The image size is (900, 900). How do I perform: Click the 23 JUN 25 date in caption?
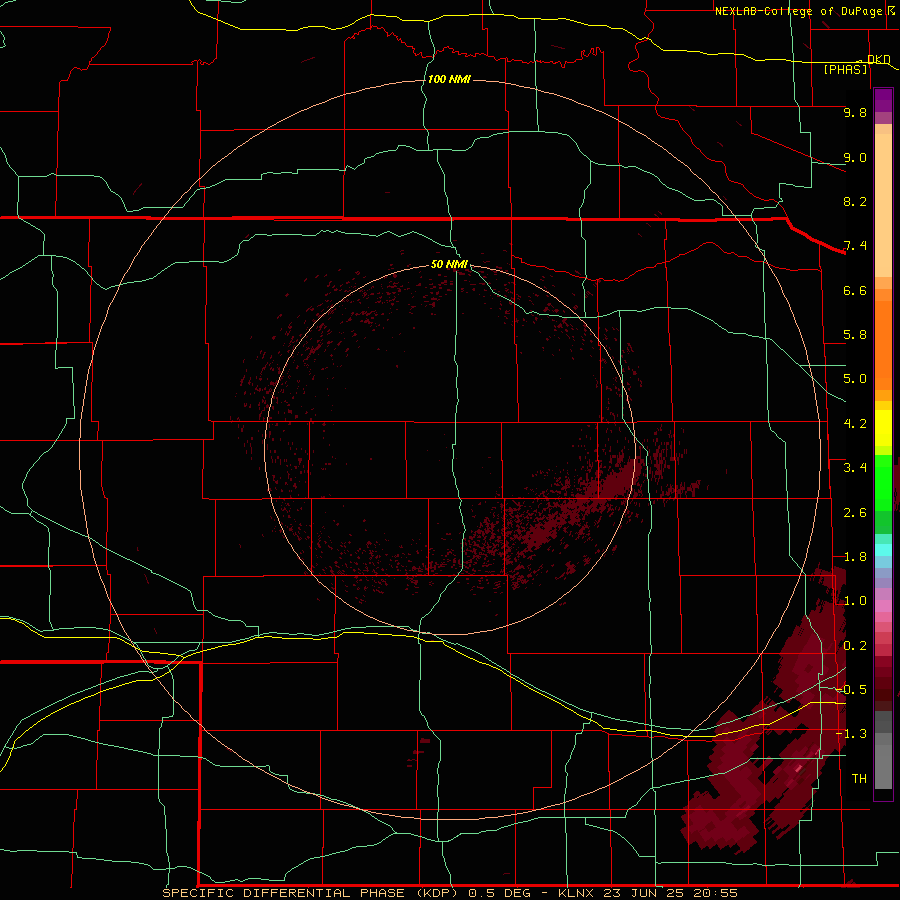point(644,893)
